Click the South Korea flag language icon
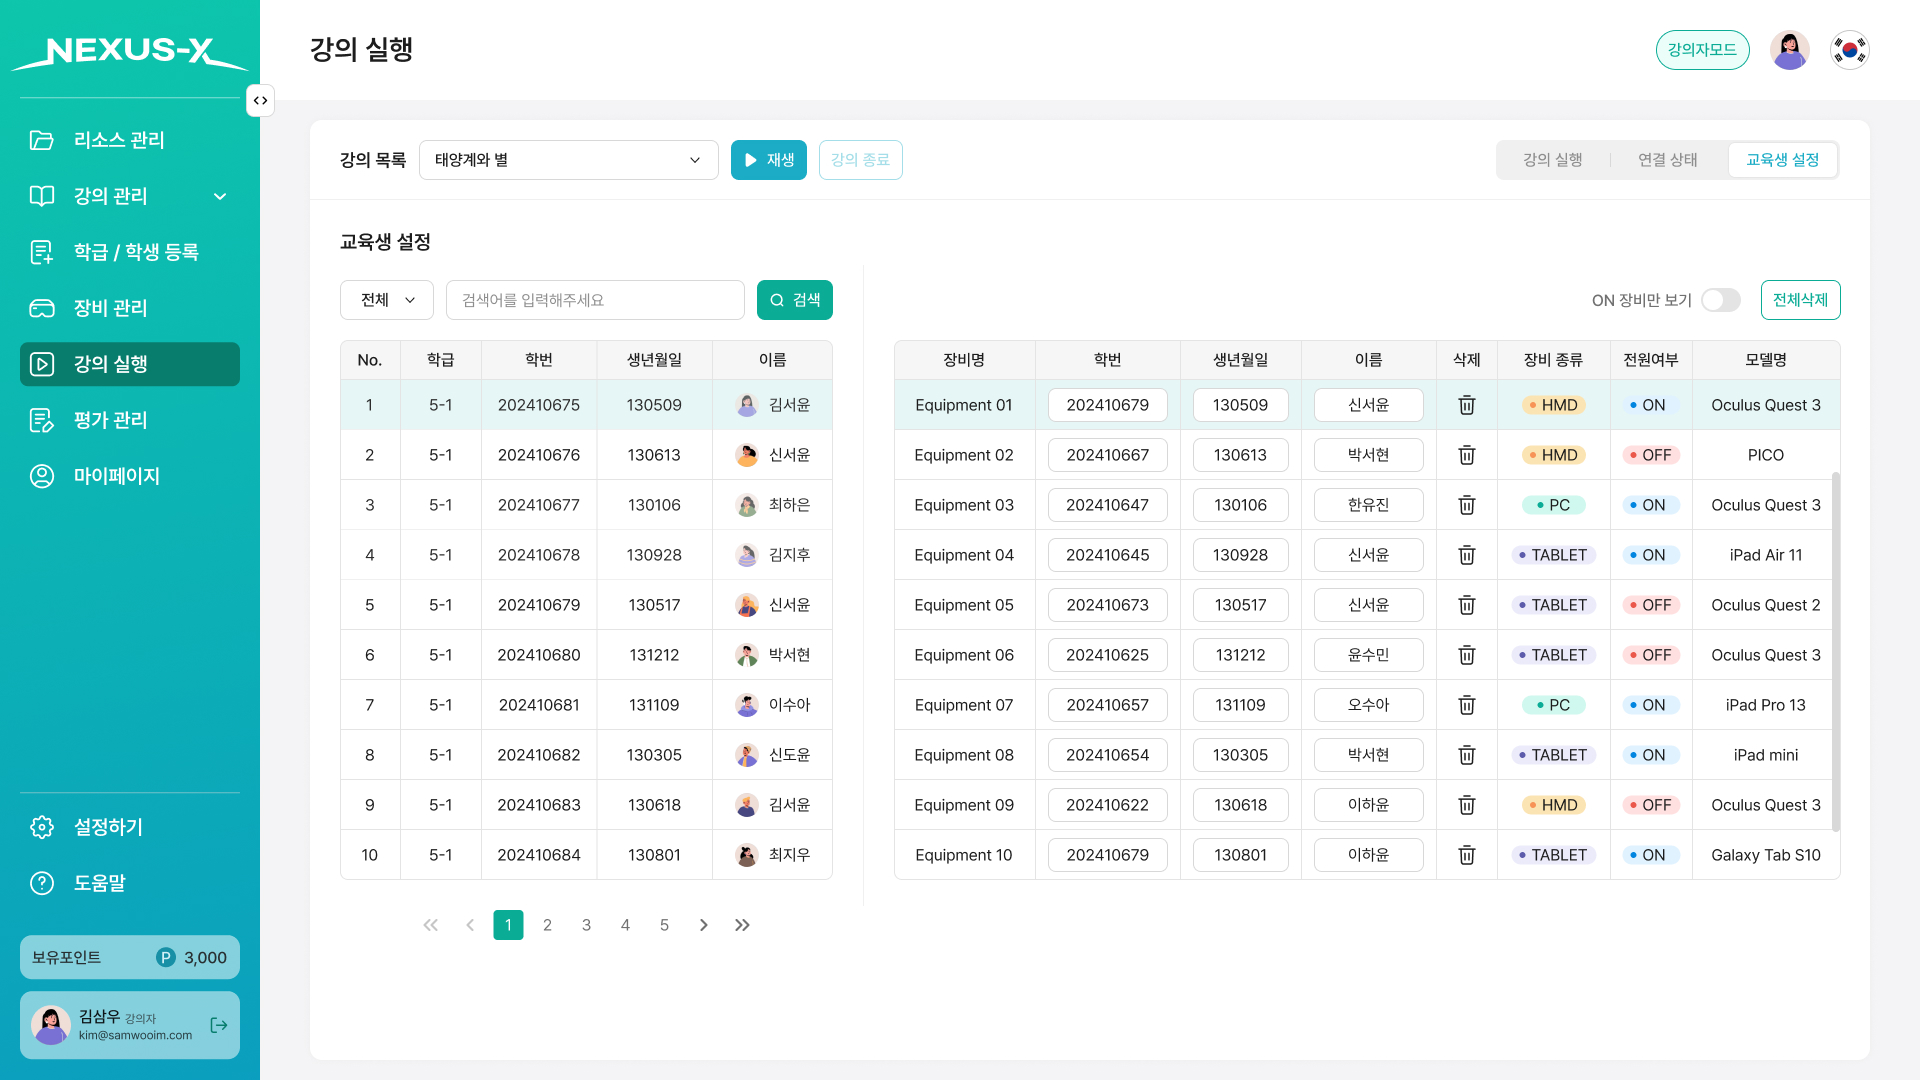 click(x=1849, y=50)
